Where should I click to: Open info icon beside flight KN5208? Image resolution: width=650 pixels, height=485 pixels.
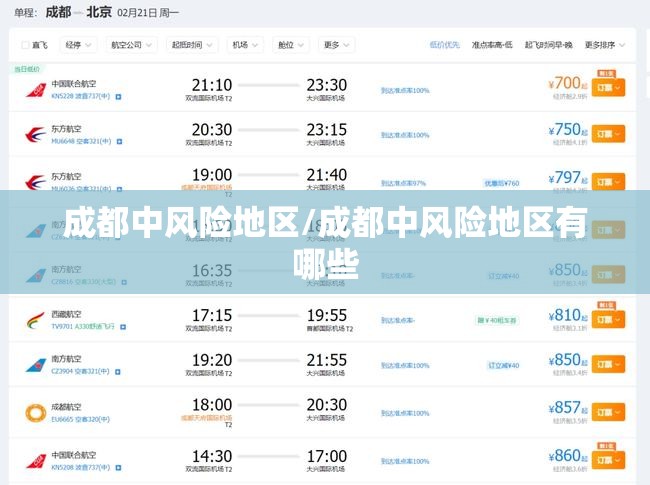(119, 468)
